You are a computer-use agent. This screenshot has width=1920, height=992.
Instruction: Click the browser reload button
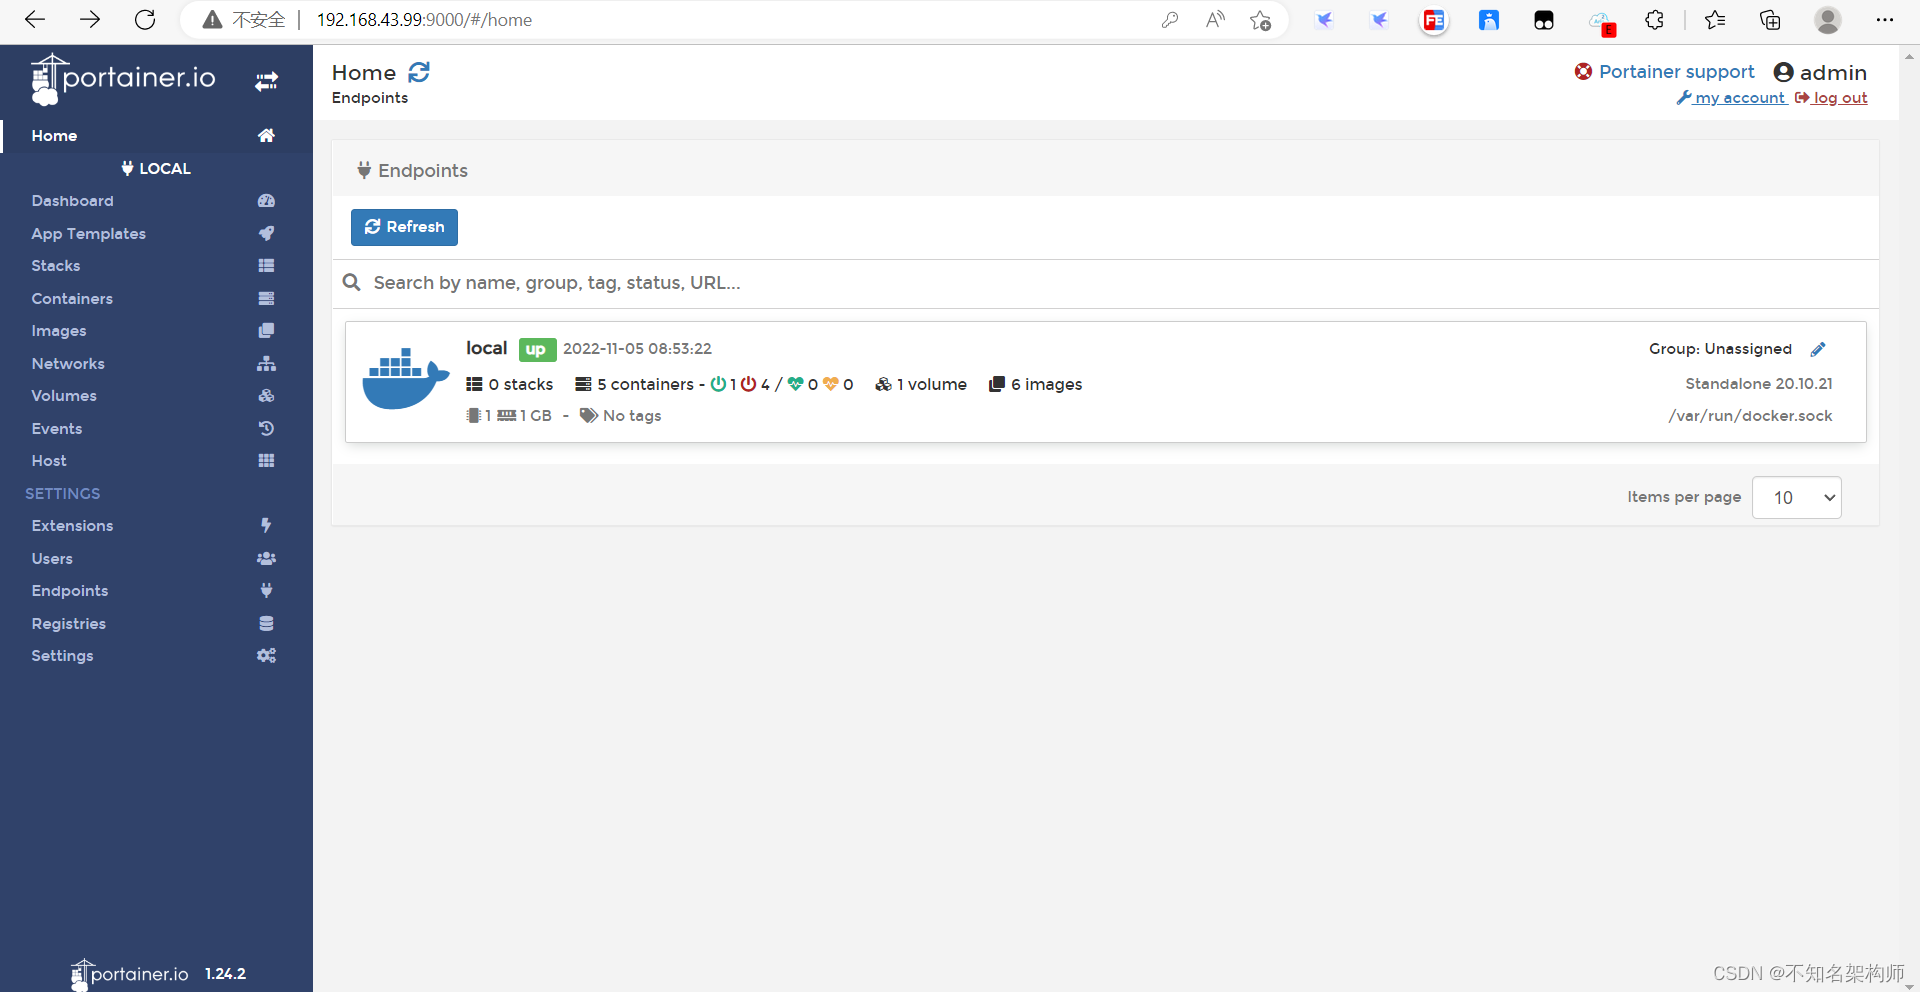pos(145,20)
